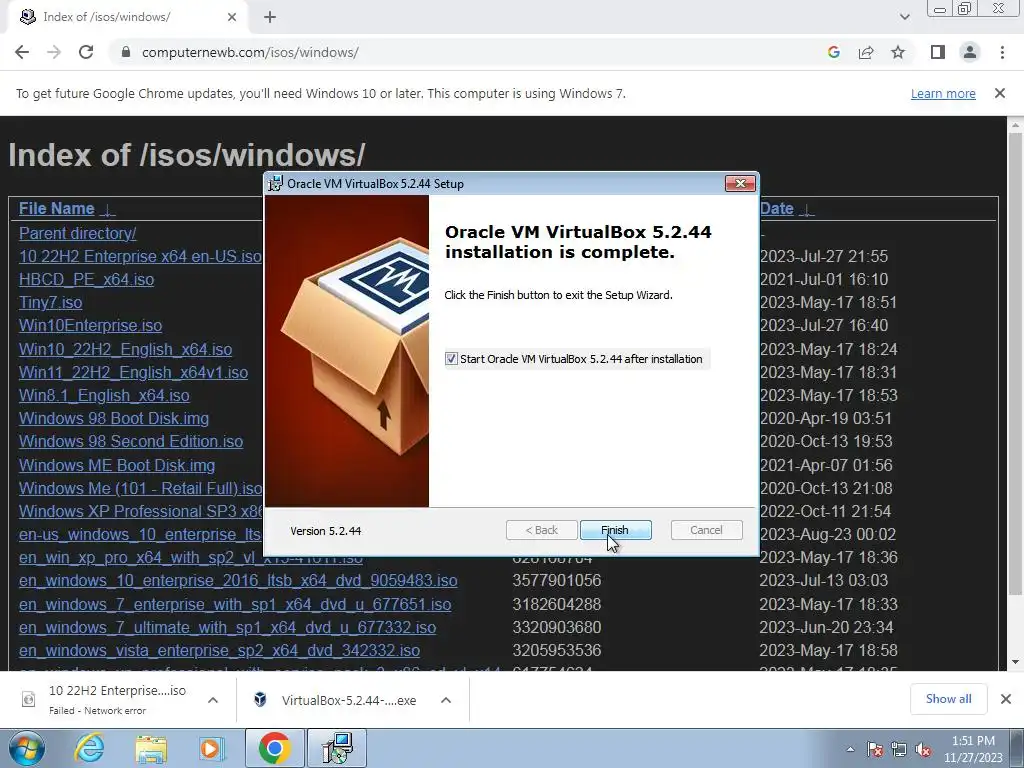1024x768 pixels.
Task: Switch to VirtualBox installer taskbar button
Action: pos(337,748)
